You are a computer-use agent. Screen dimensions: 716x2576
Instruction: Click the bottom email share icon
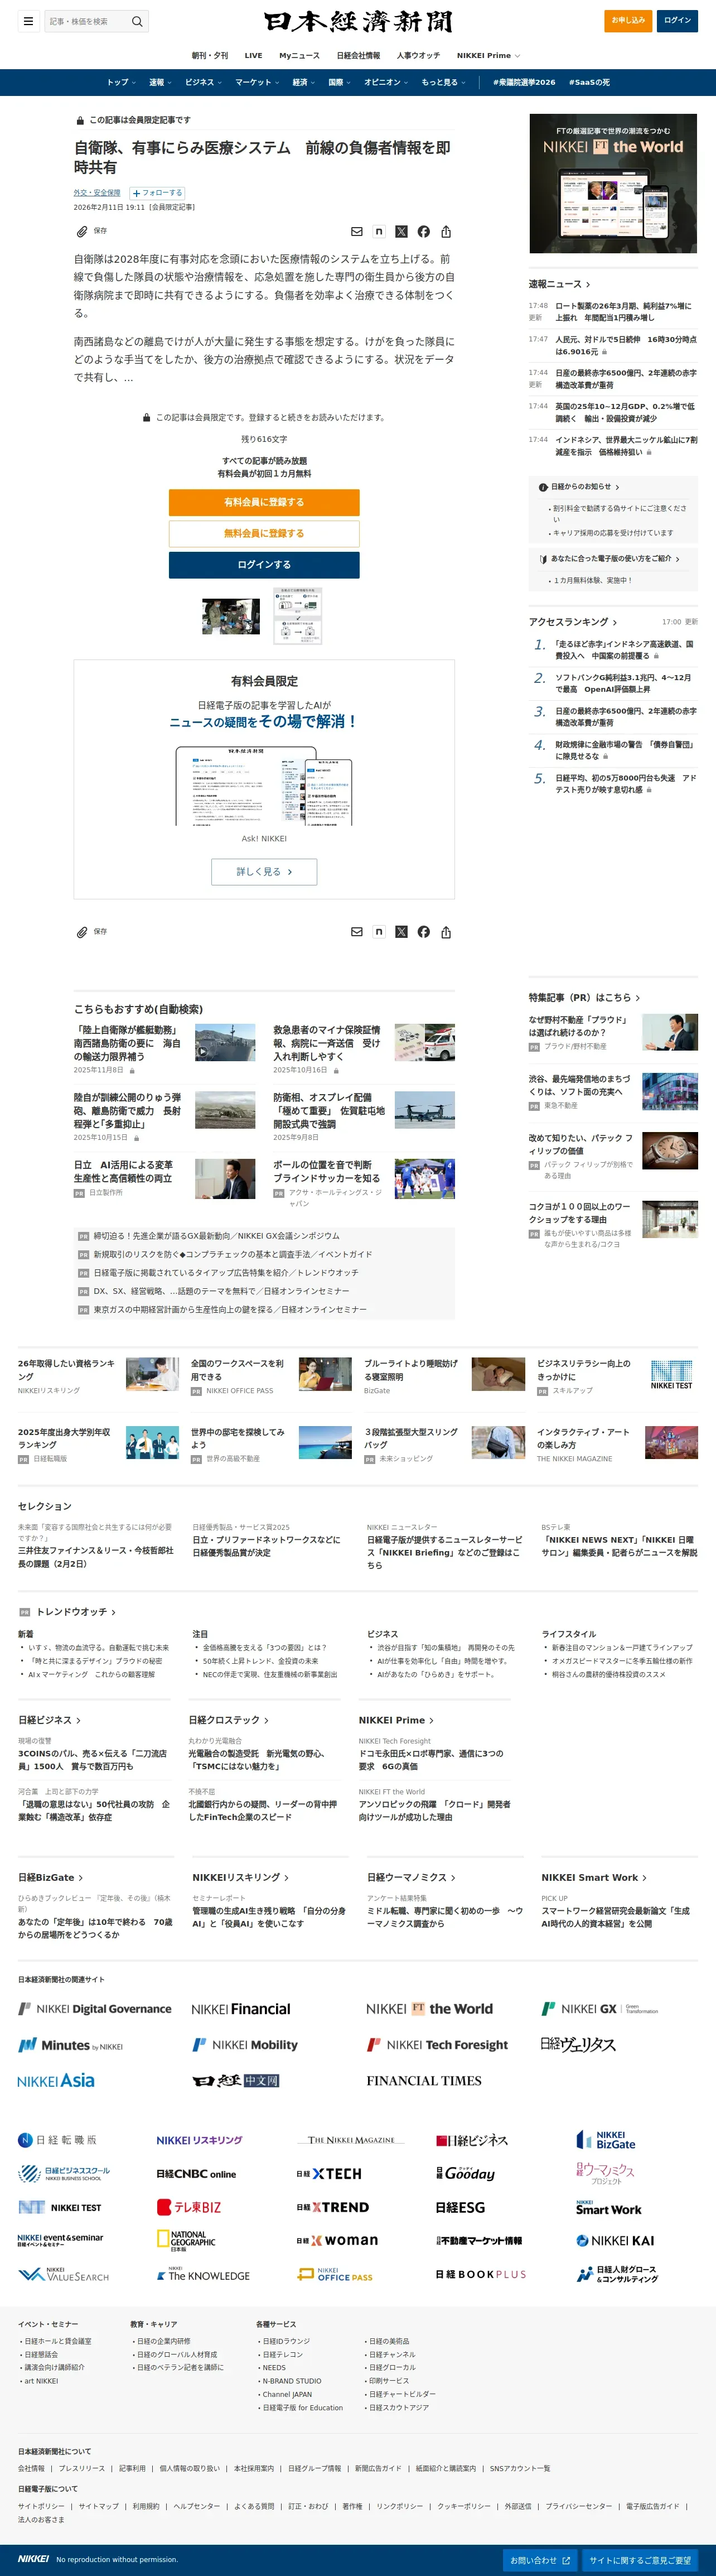point(356,932)
